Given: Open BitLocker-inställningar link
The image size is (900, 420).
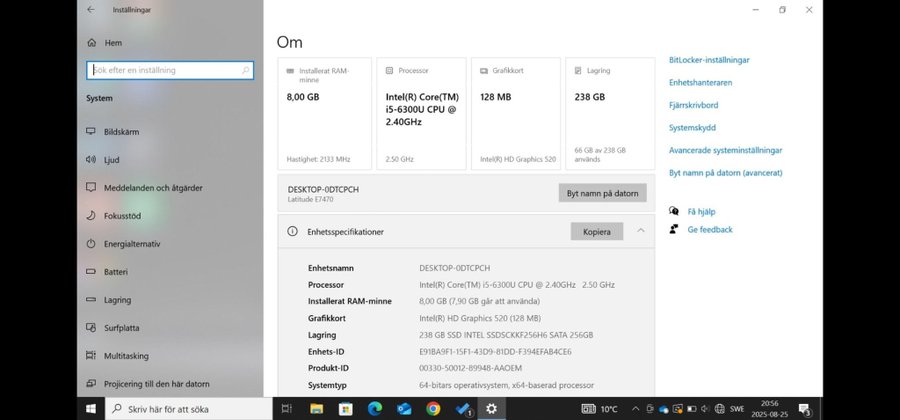Looking at the screenshot, I should 709,60.
